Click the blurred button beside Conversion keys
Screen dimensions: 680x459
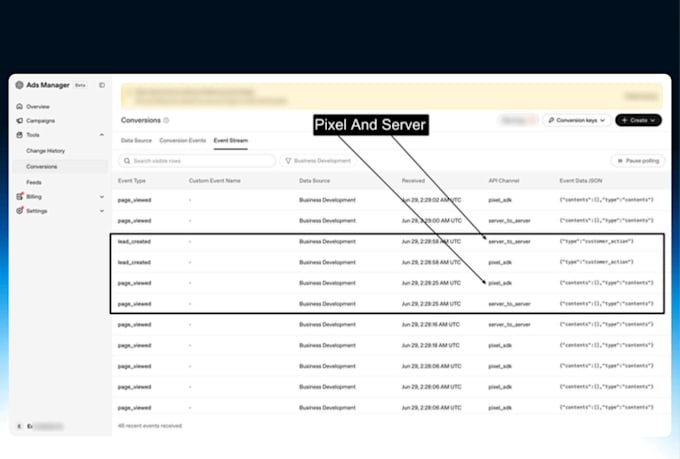[518, 120]
